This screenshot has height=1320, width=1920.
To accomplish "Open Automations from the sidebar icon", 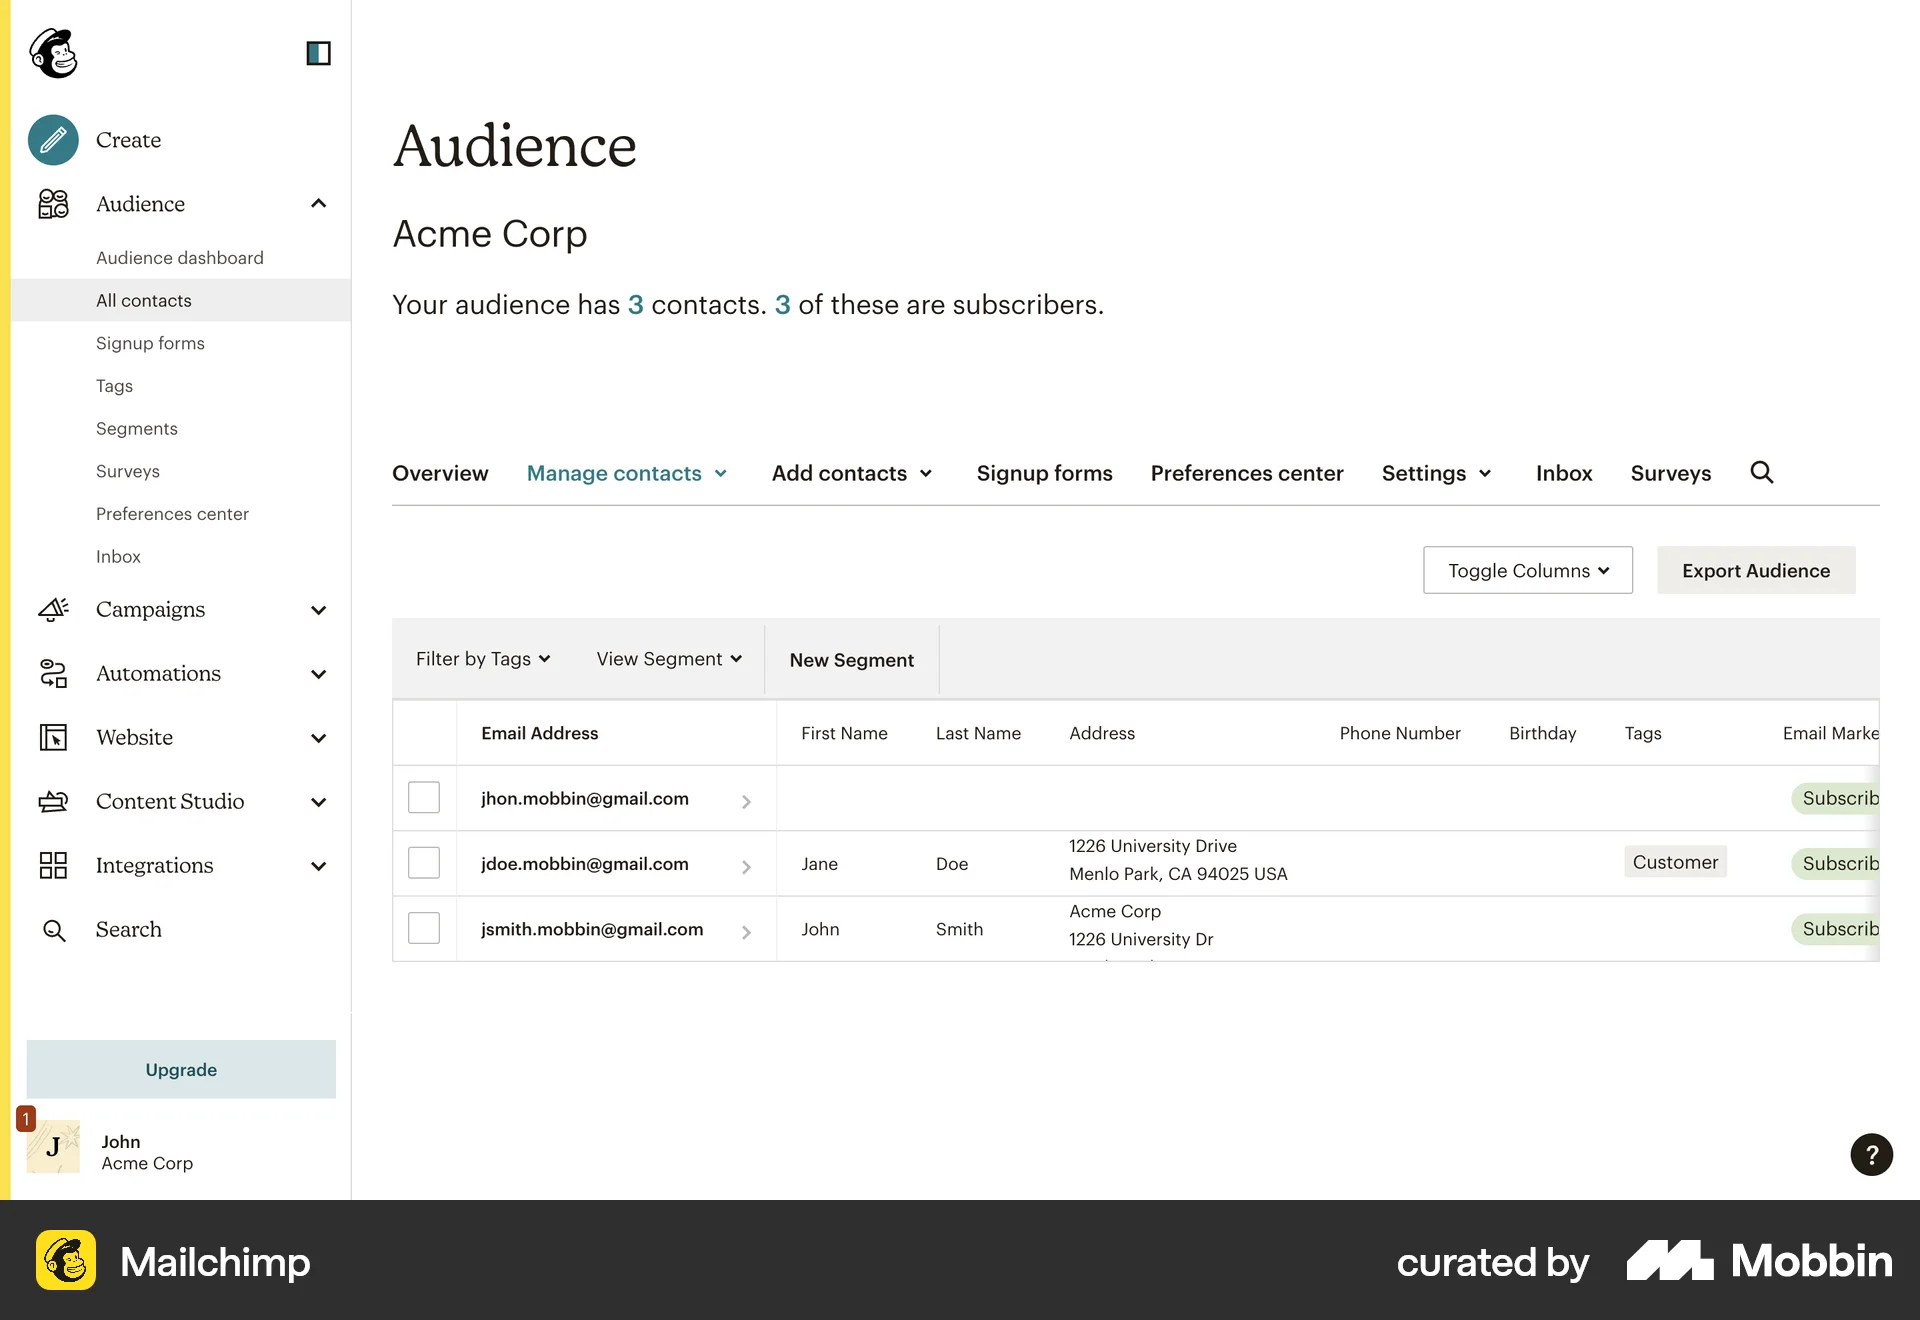I will [x=52, y=673].
